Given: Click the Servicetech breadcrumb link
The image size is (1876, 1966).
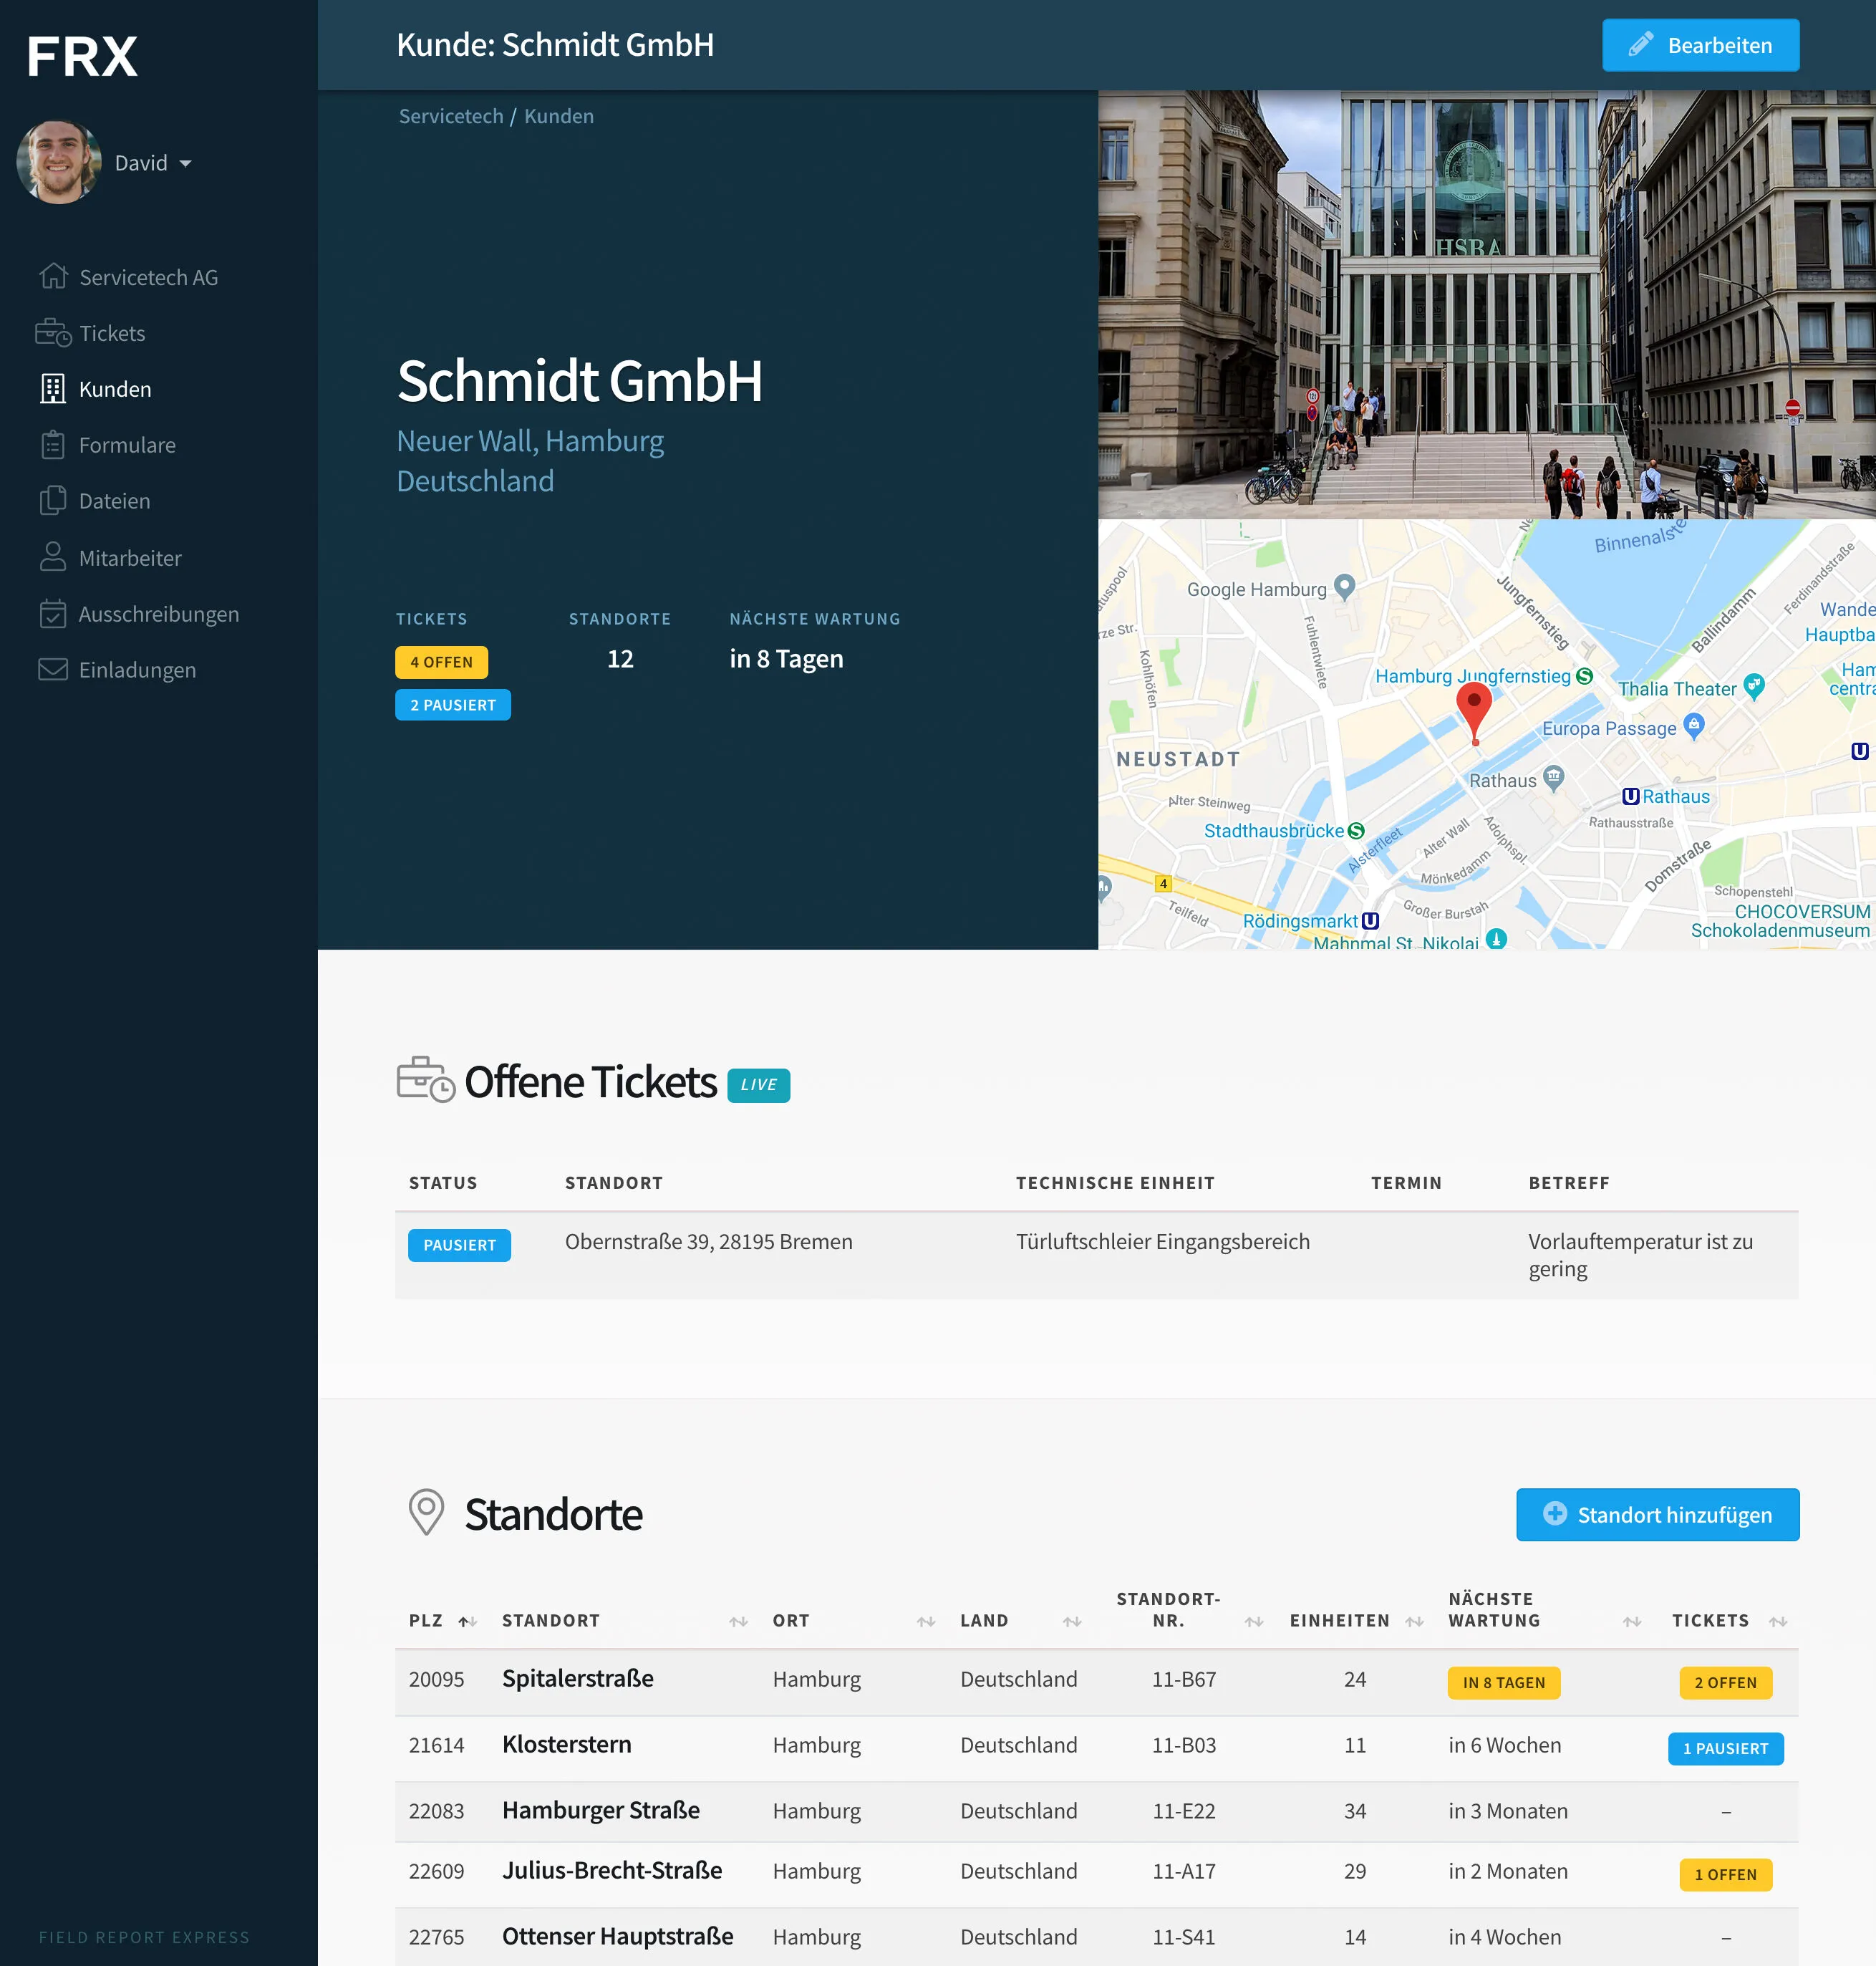Looking at the screenshot, I should point(451,116).
